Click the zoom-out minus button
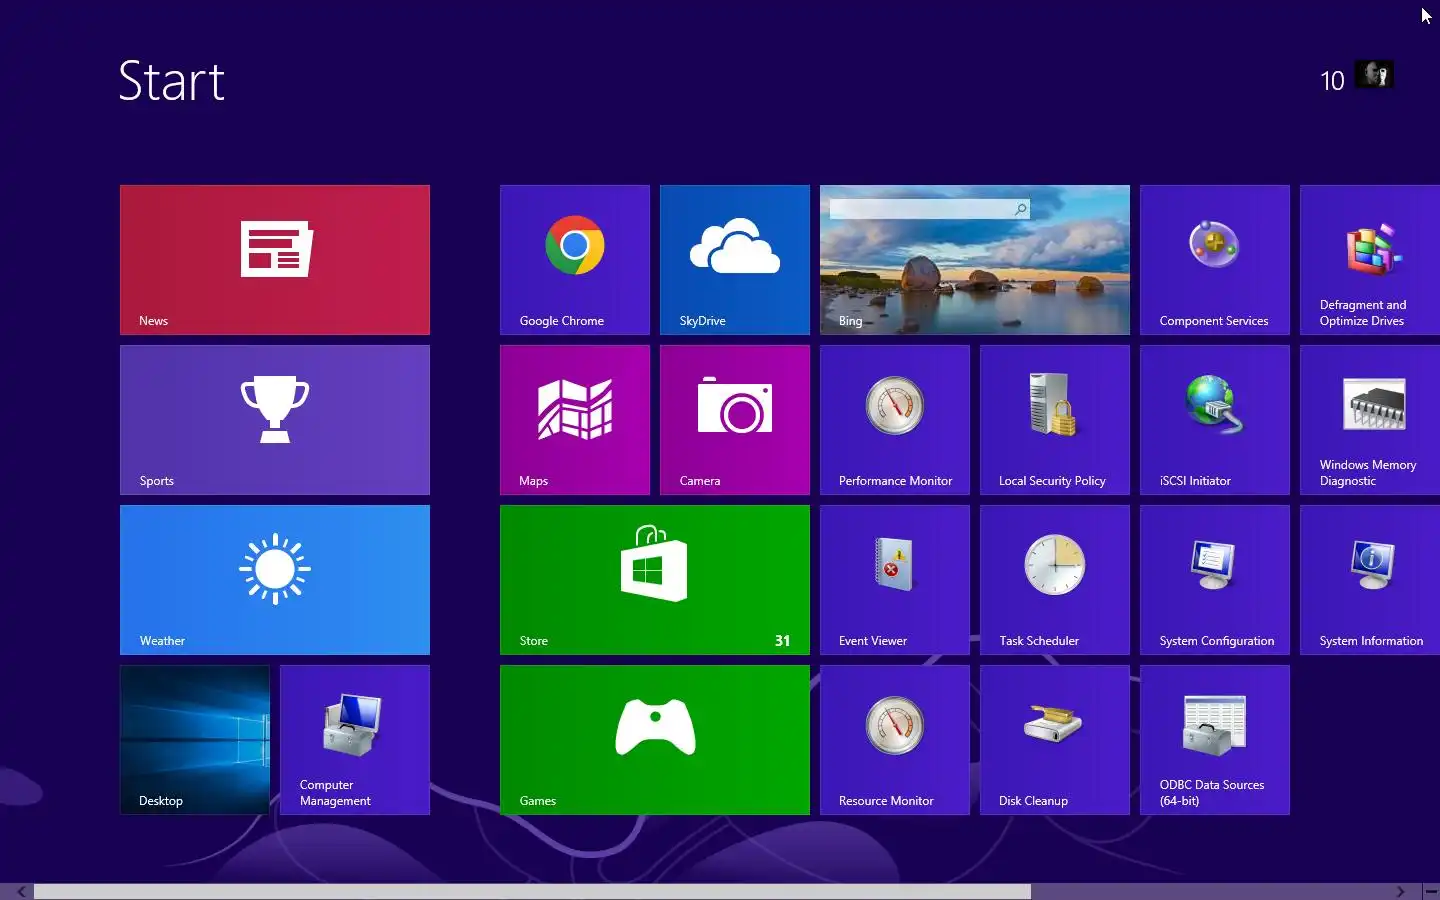 click(x=1430, y=891)
